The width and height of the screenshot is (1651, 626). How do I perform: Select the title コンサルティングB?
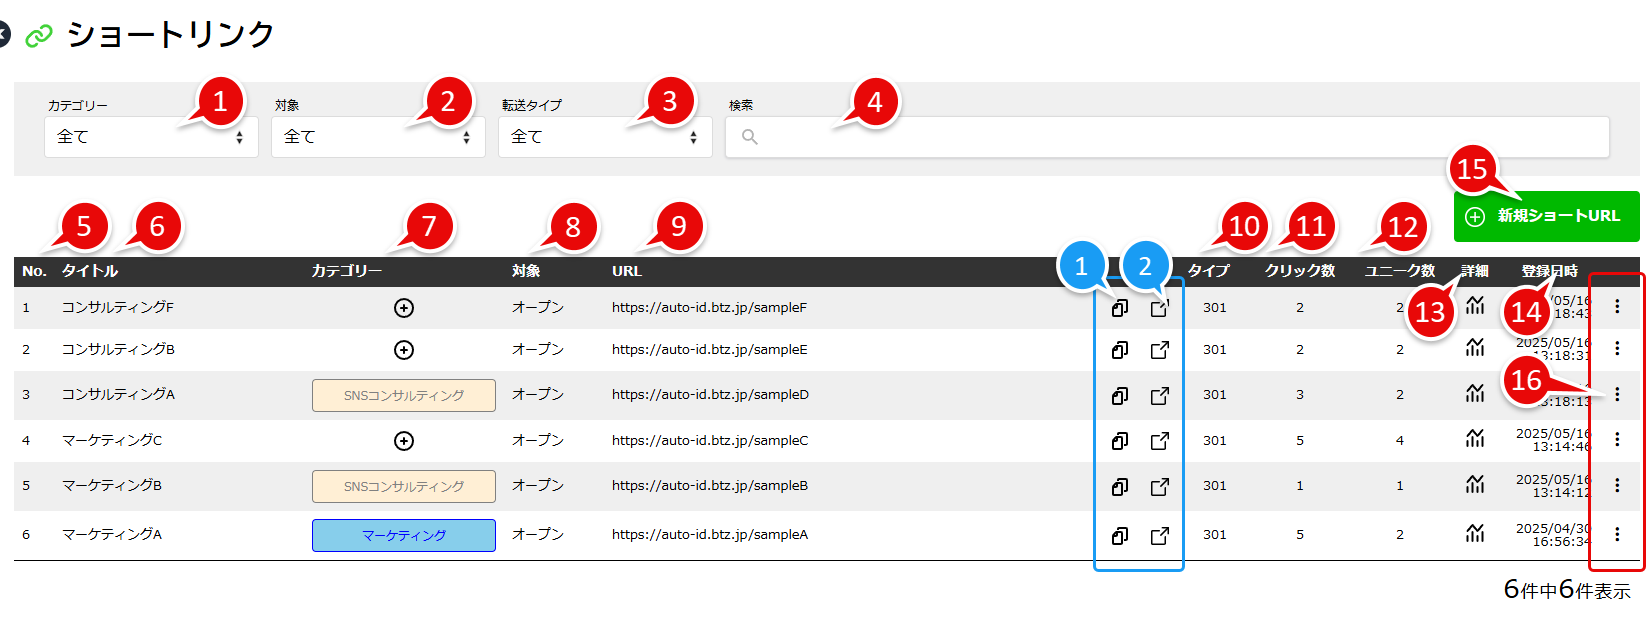click(118, 349)
